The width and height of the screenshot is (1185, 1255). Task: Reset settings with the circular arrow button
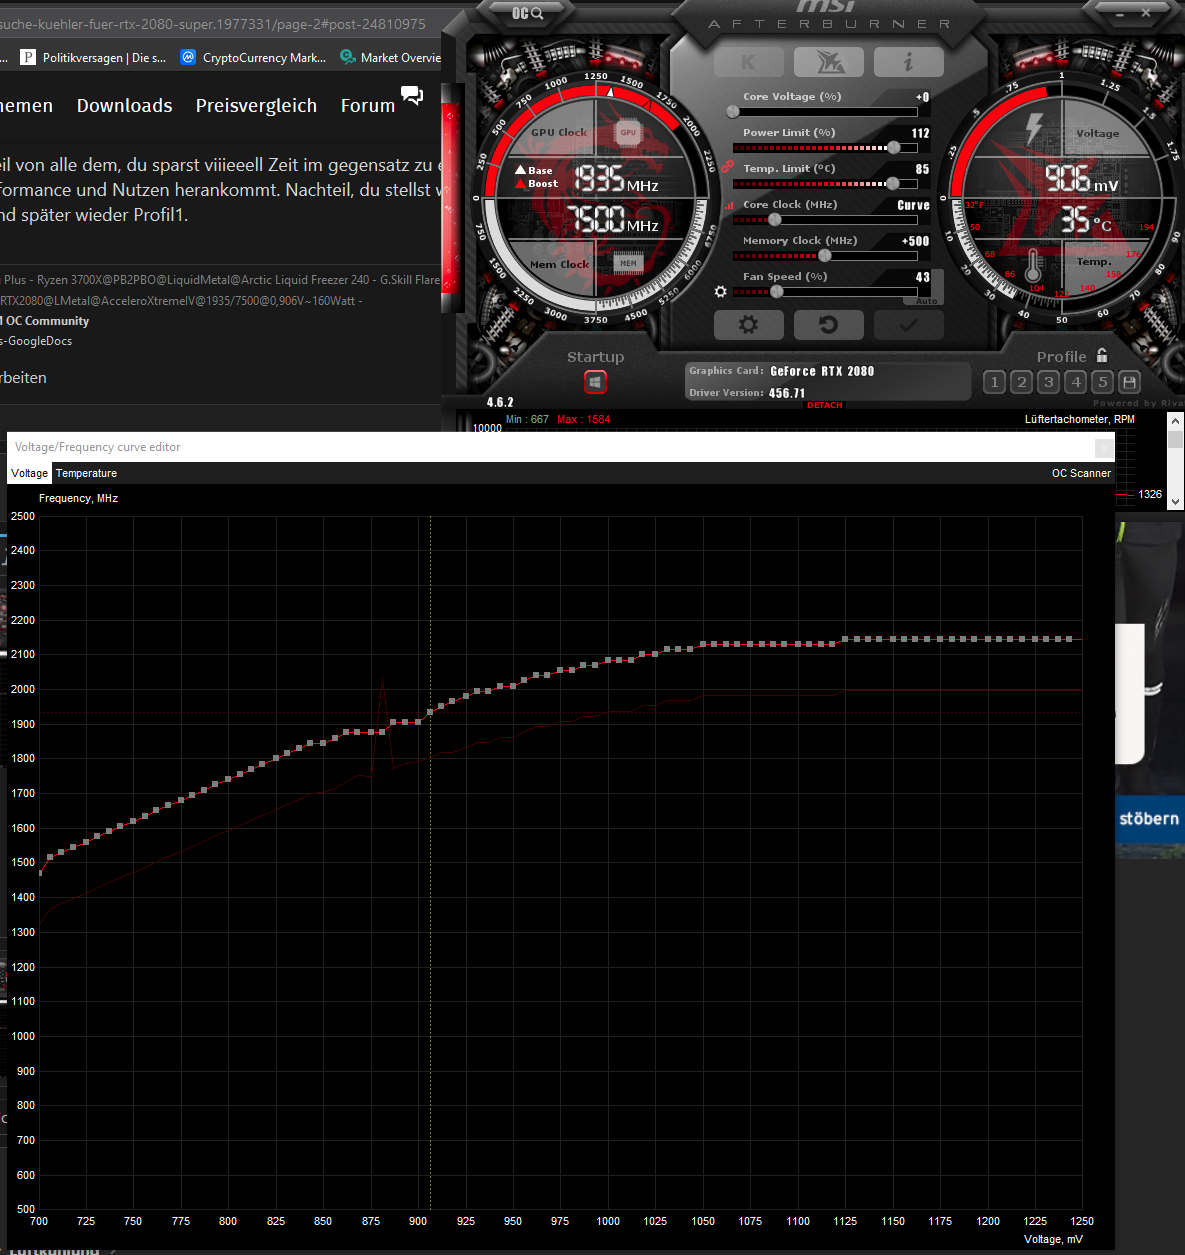point(828,325)
